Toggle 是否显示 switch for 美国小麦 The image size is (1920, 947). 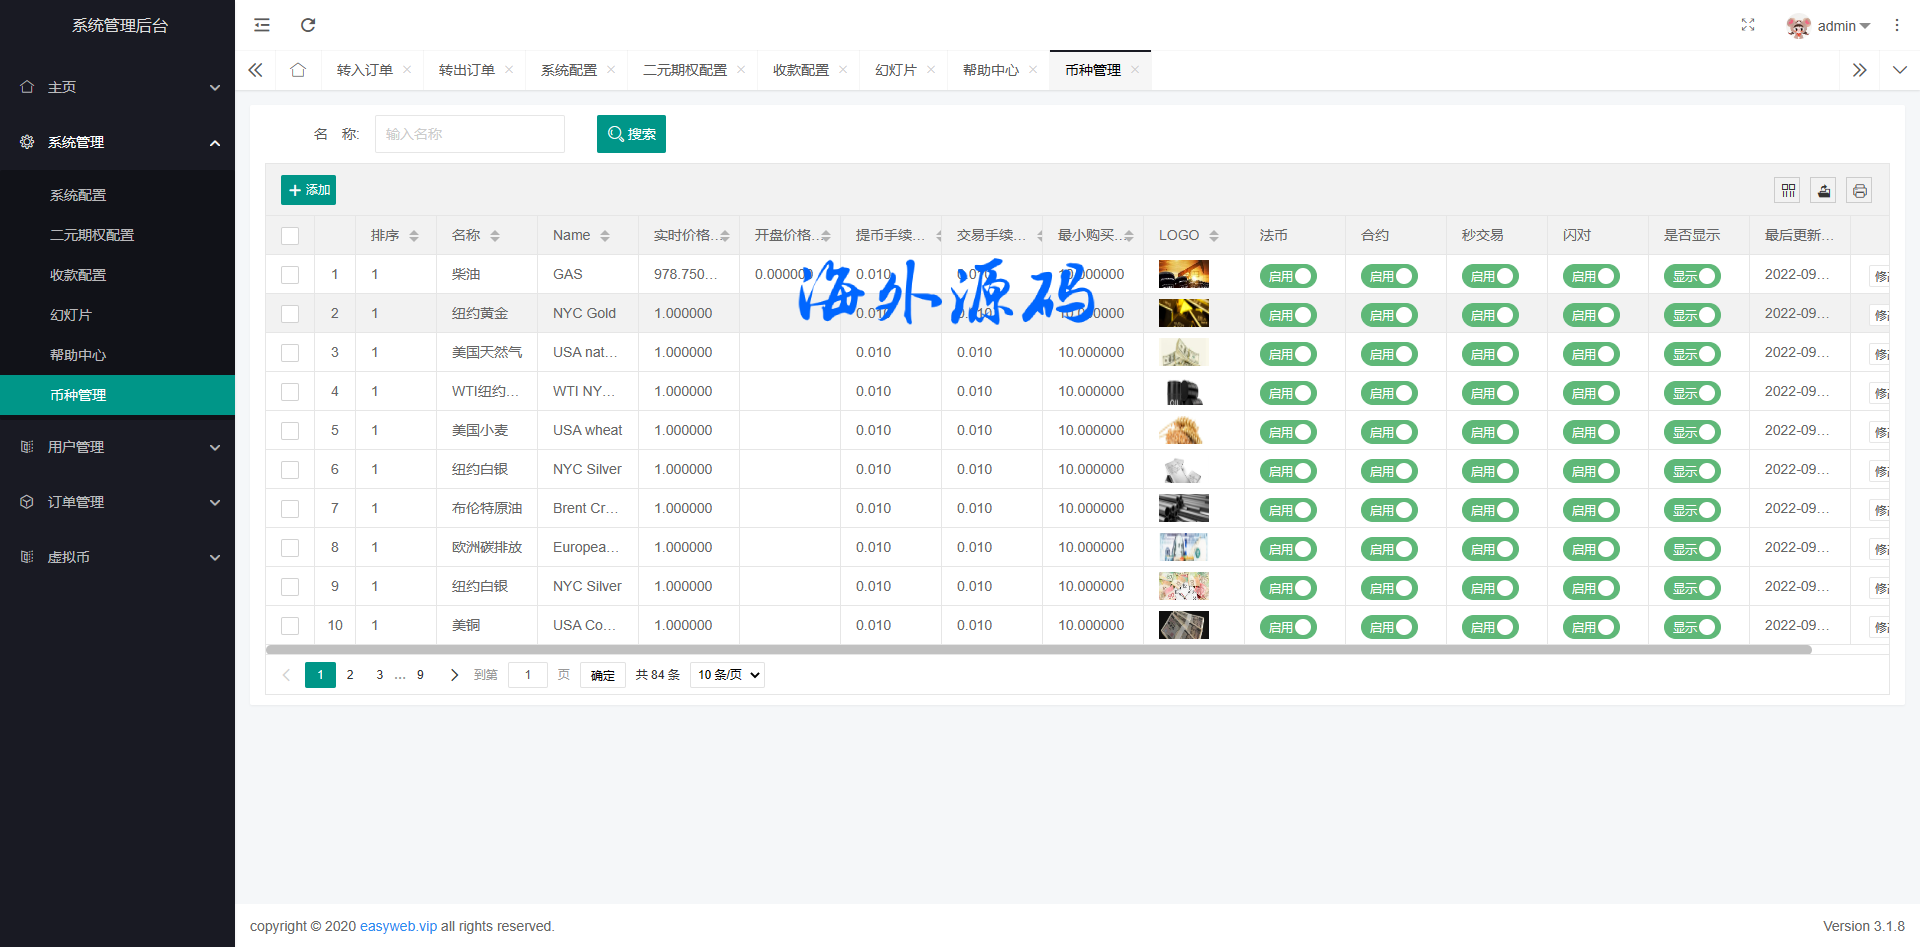(x=1692, y=432)
